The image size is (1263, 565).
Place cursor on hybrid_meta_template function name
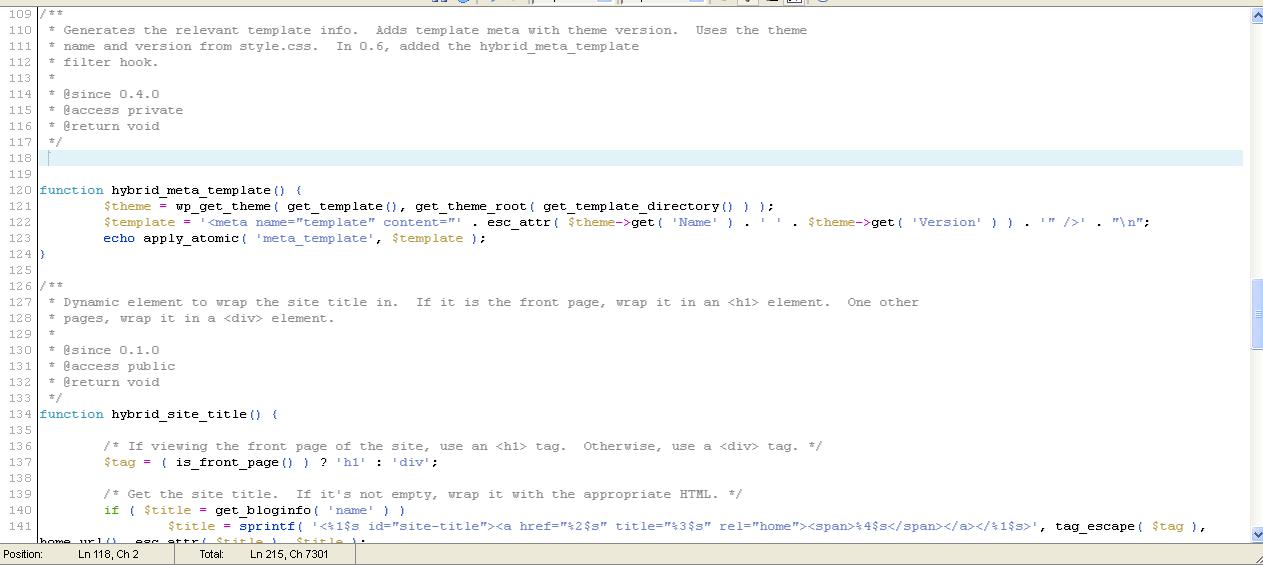coord(191,190)
